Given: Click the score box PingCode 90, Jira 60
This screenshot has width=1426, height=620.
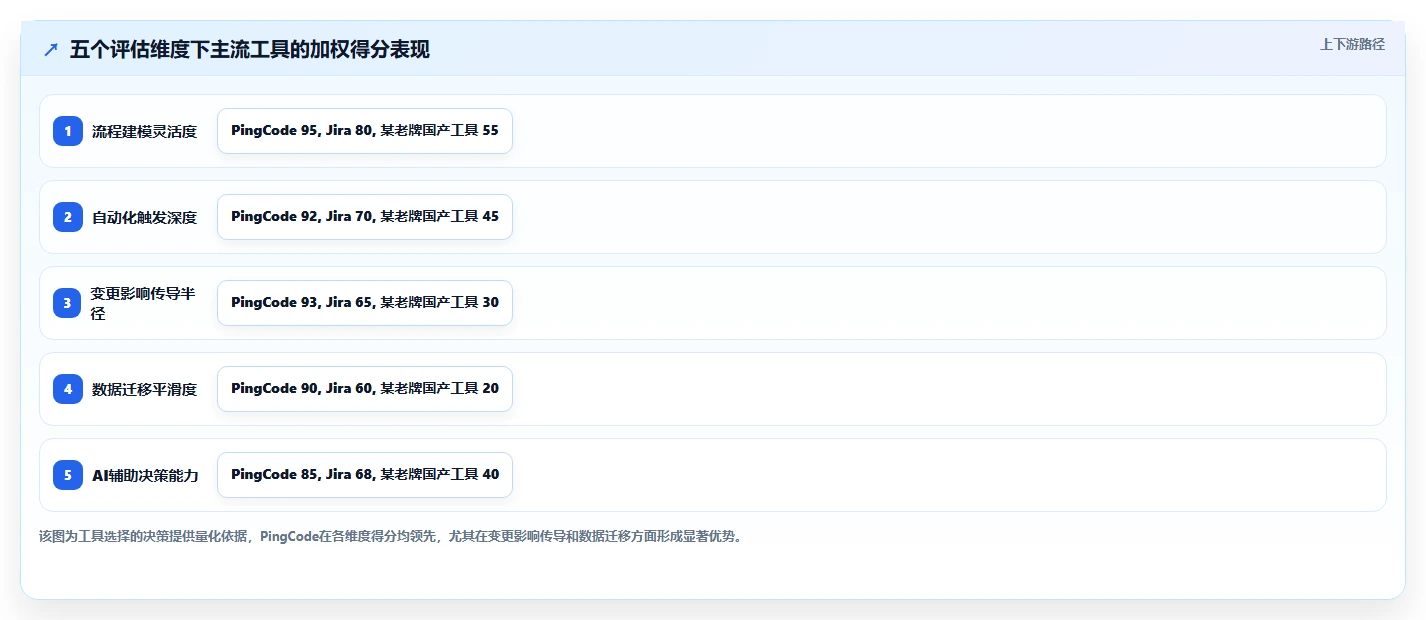Looking at the screenshot, I should click(x=365, y=389).
